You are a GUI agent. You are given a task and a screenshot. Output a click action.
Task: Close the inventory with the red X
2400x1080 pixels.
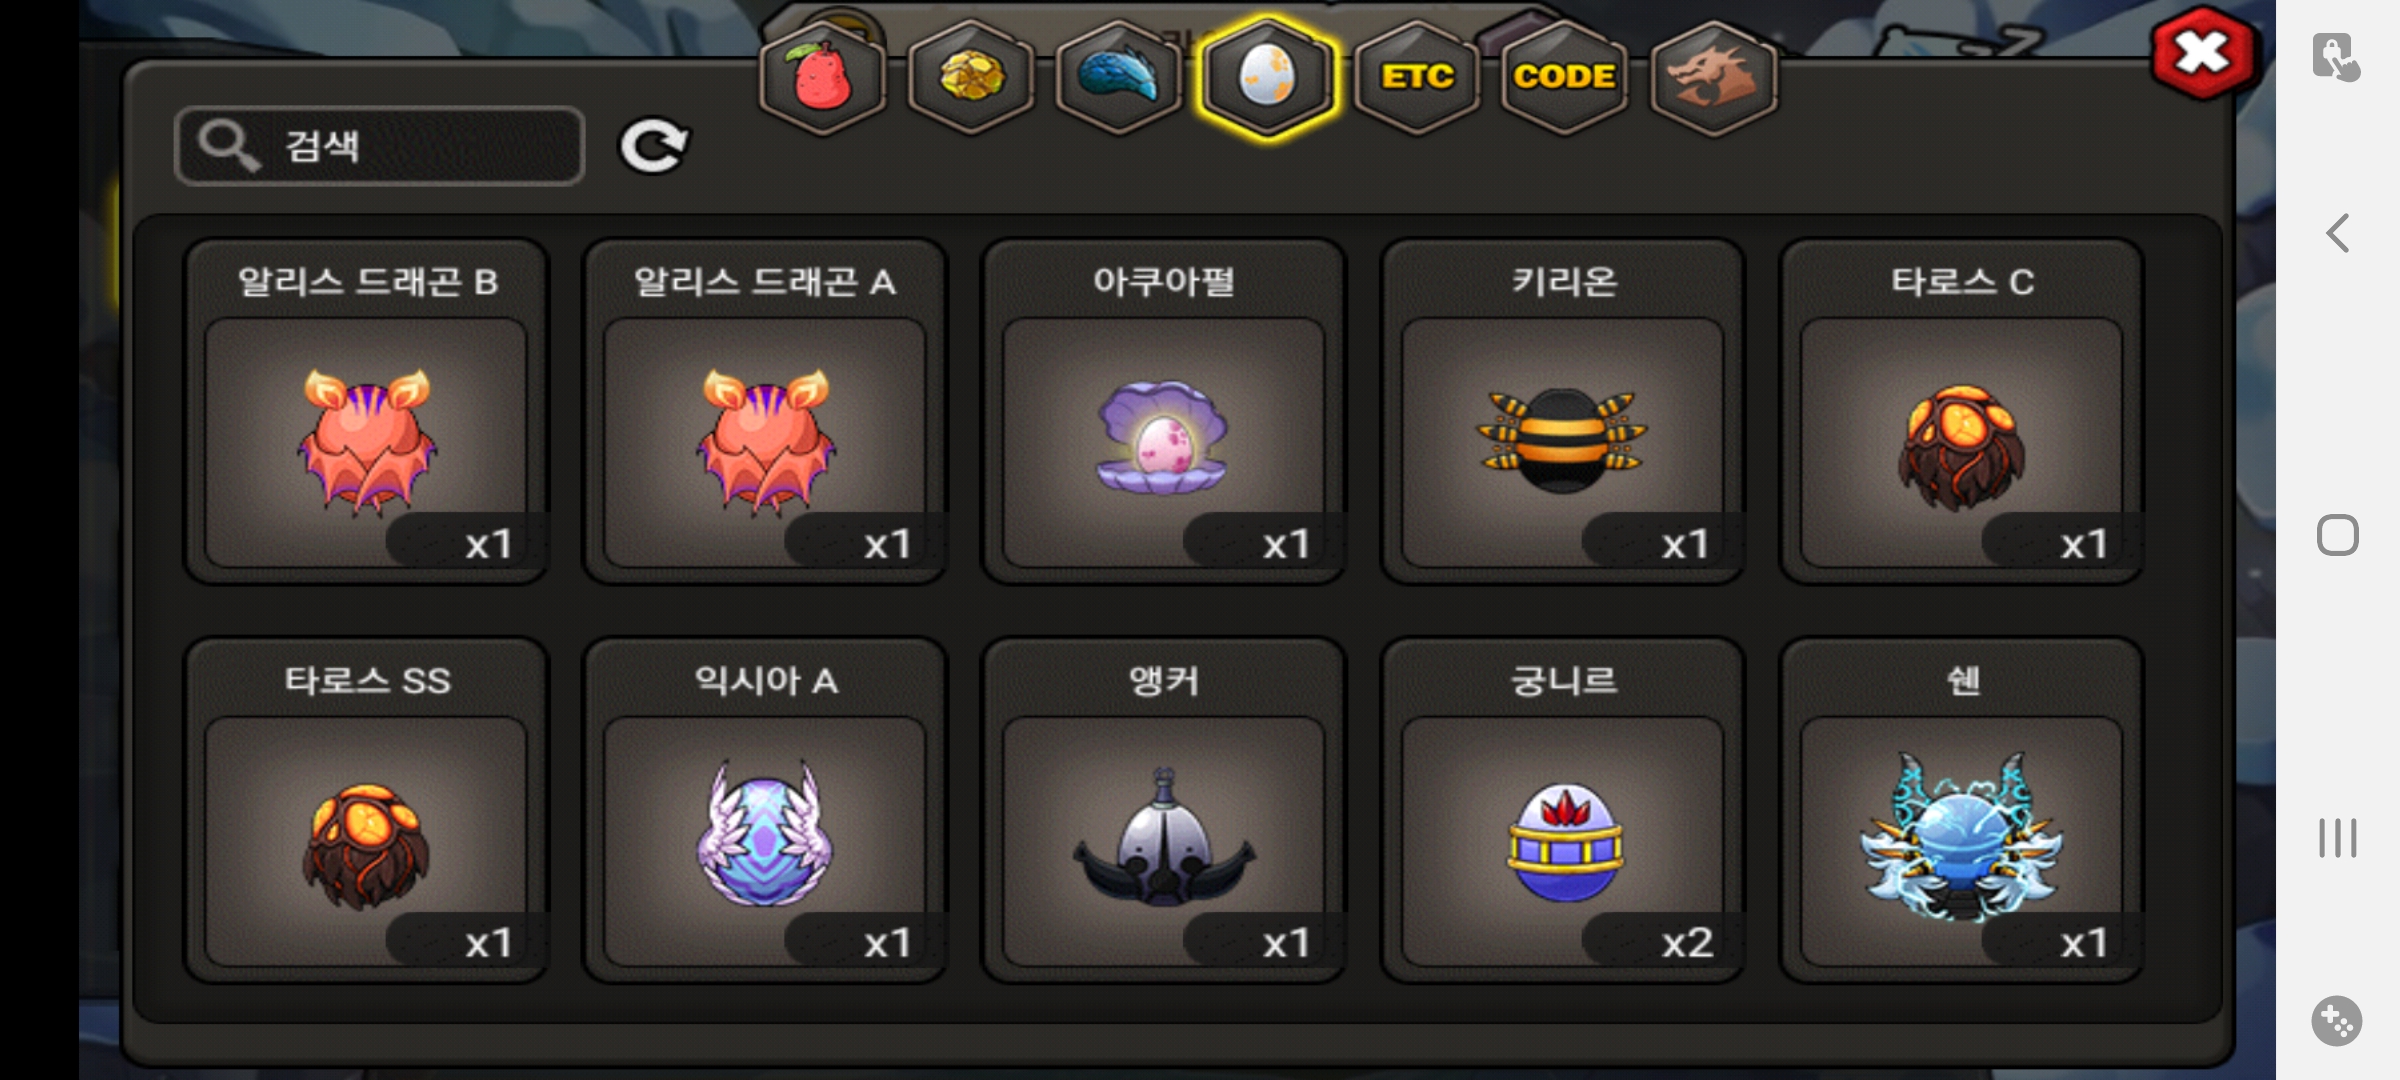pyautogui.click(x=2202, y=53)
